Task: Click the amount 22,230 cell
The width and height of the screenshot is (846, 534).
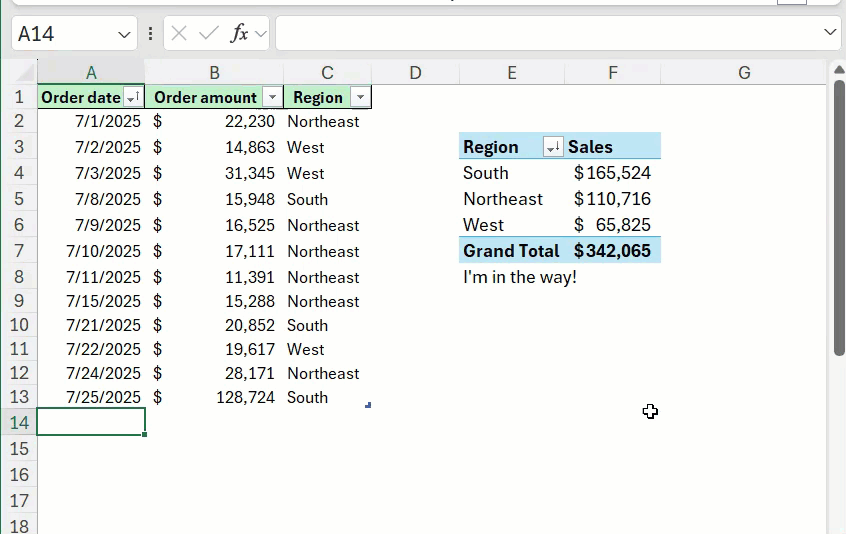Action: tap(214, 121)
